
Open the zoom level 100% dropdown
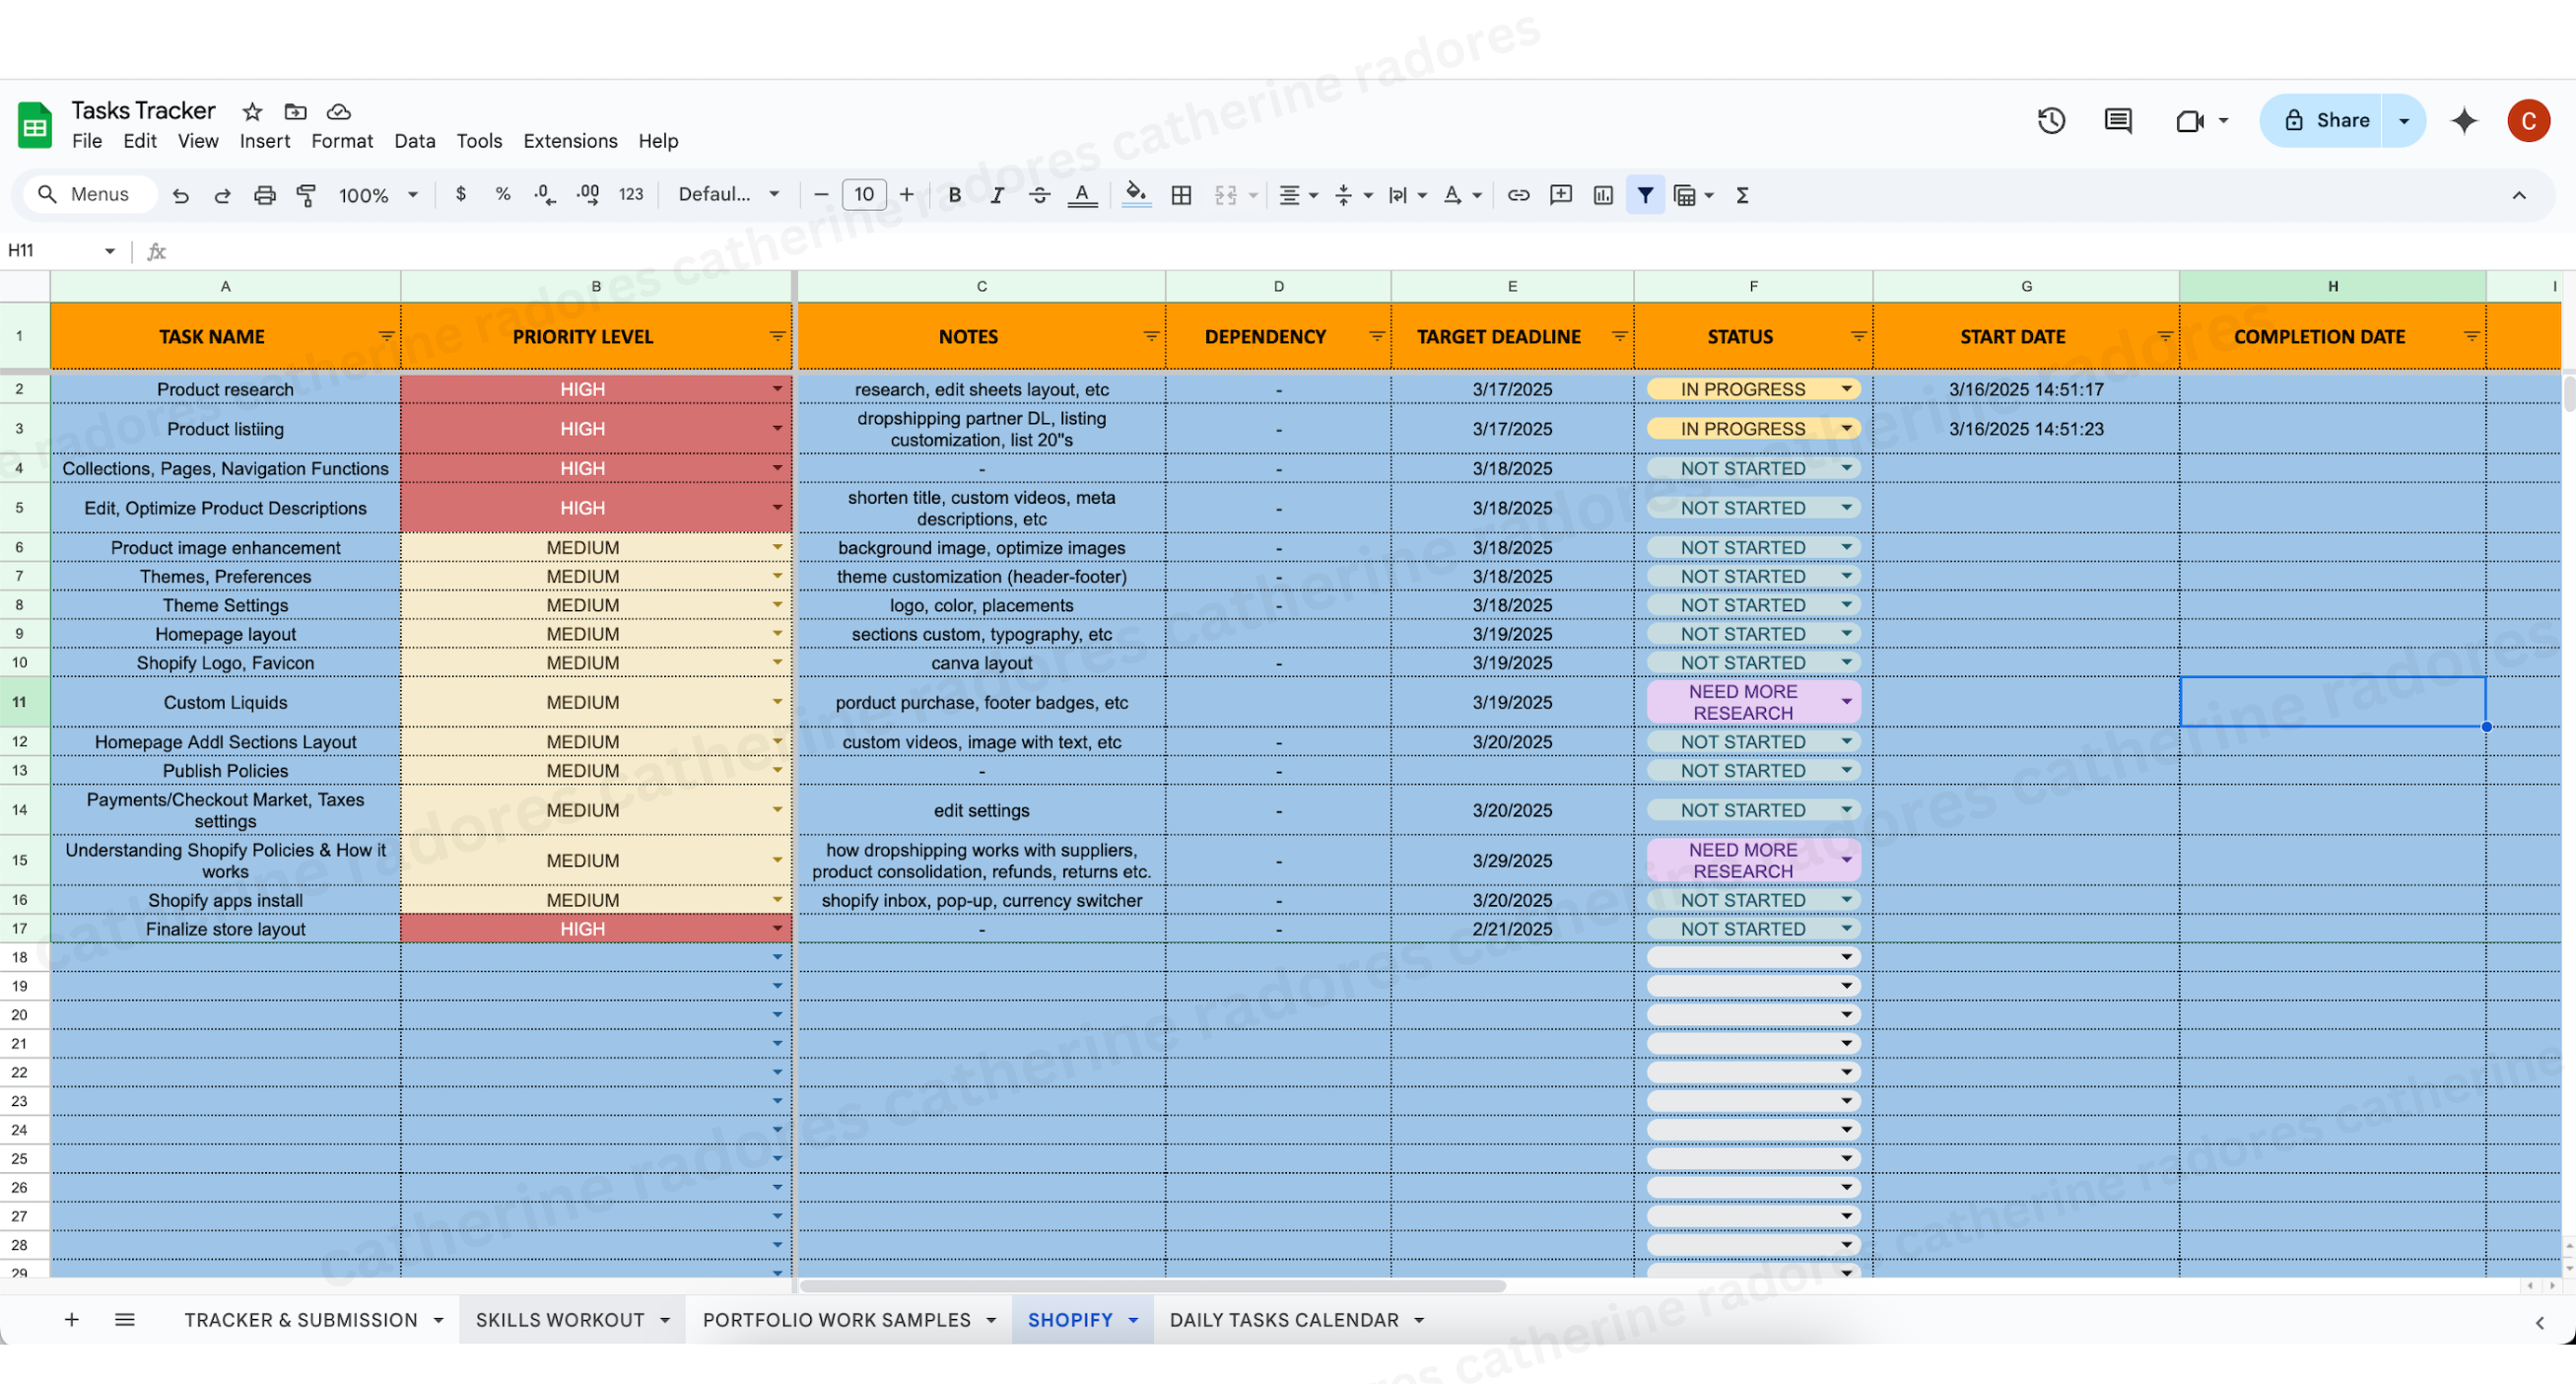tap(378, 195)
